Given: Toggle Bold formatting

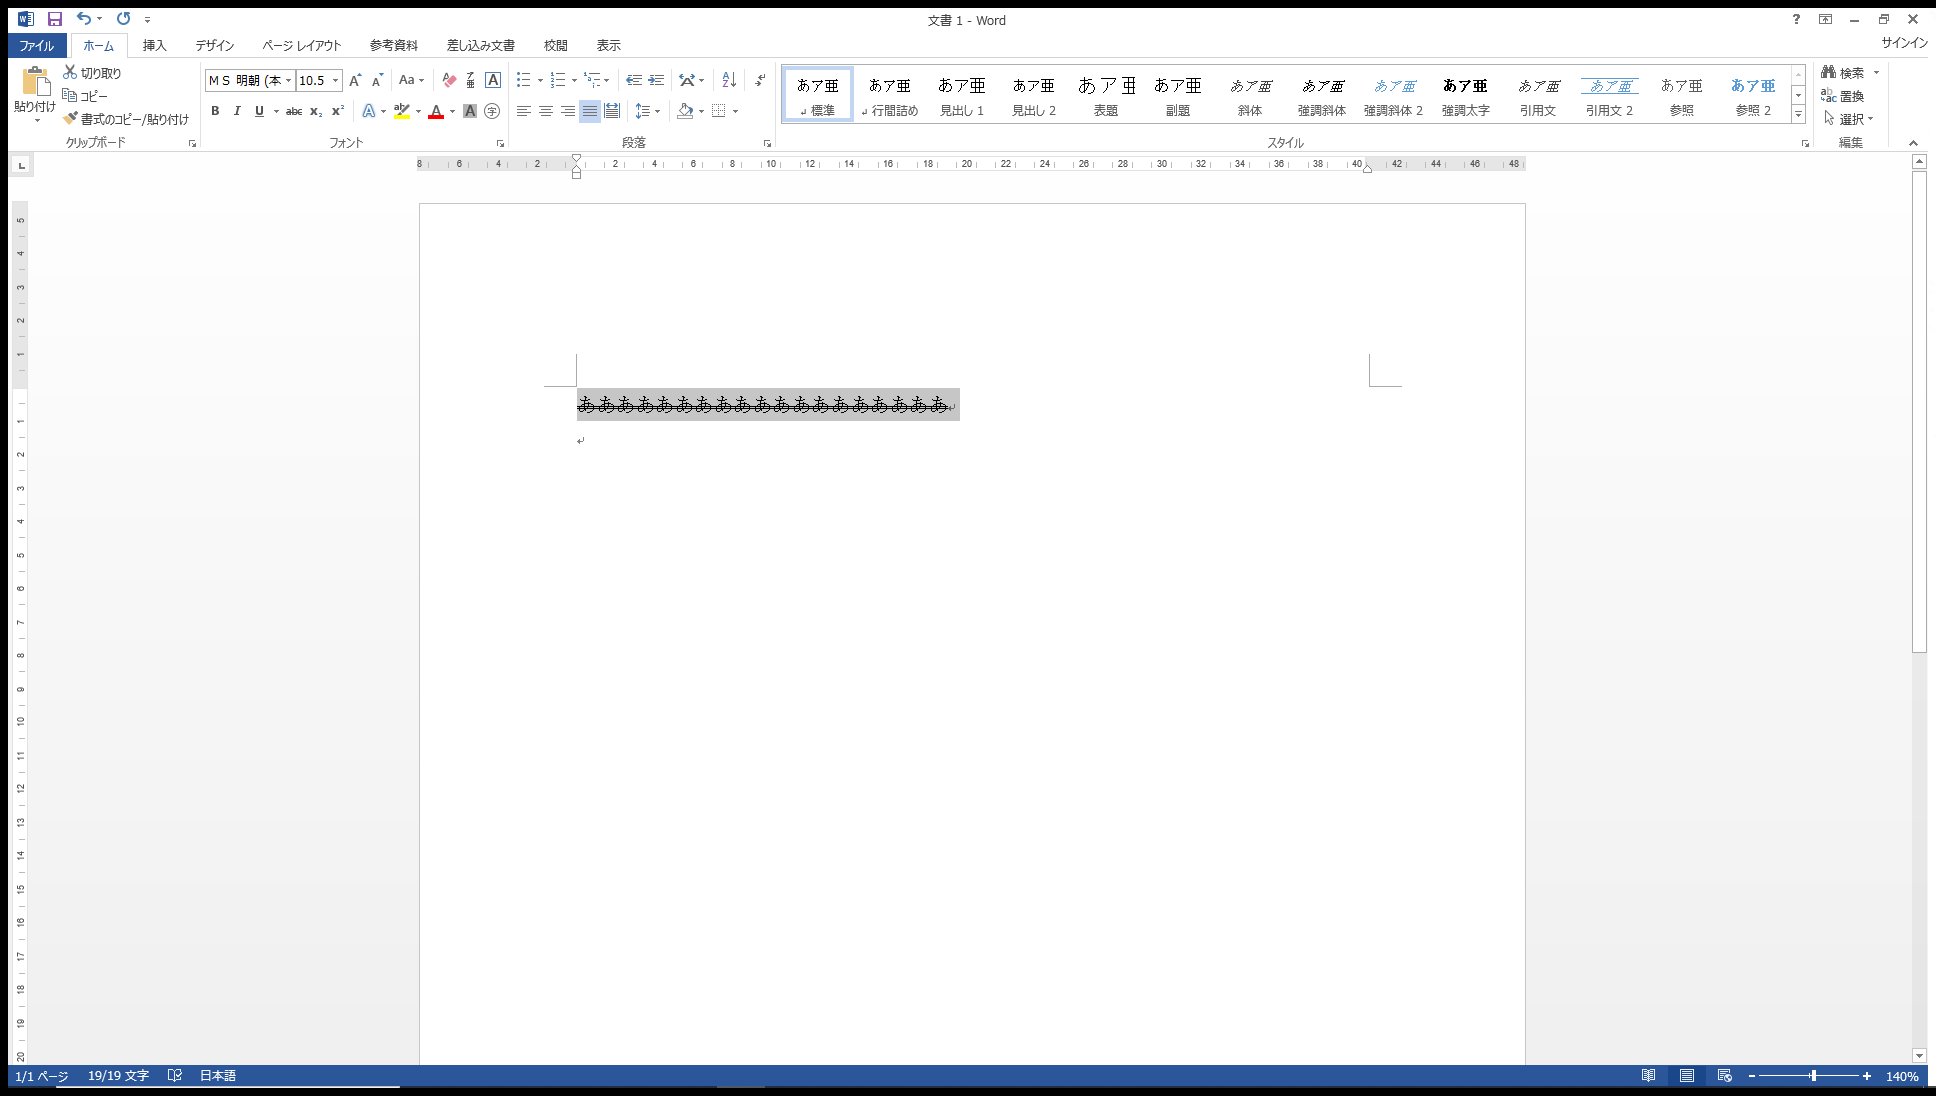Looking at the screenshot, I should tap(215, 111).
